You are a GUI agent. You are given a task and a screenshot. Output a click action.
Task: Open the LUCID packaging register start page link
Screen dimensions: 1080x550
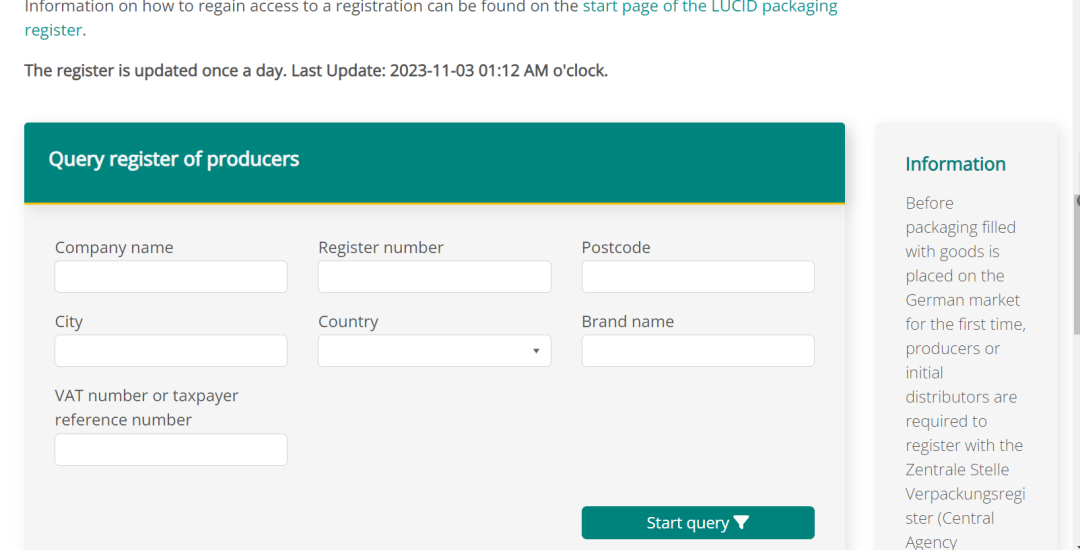[x=710, y=8]
